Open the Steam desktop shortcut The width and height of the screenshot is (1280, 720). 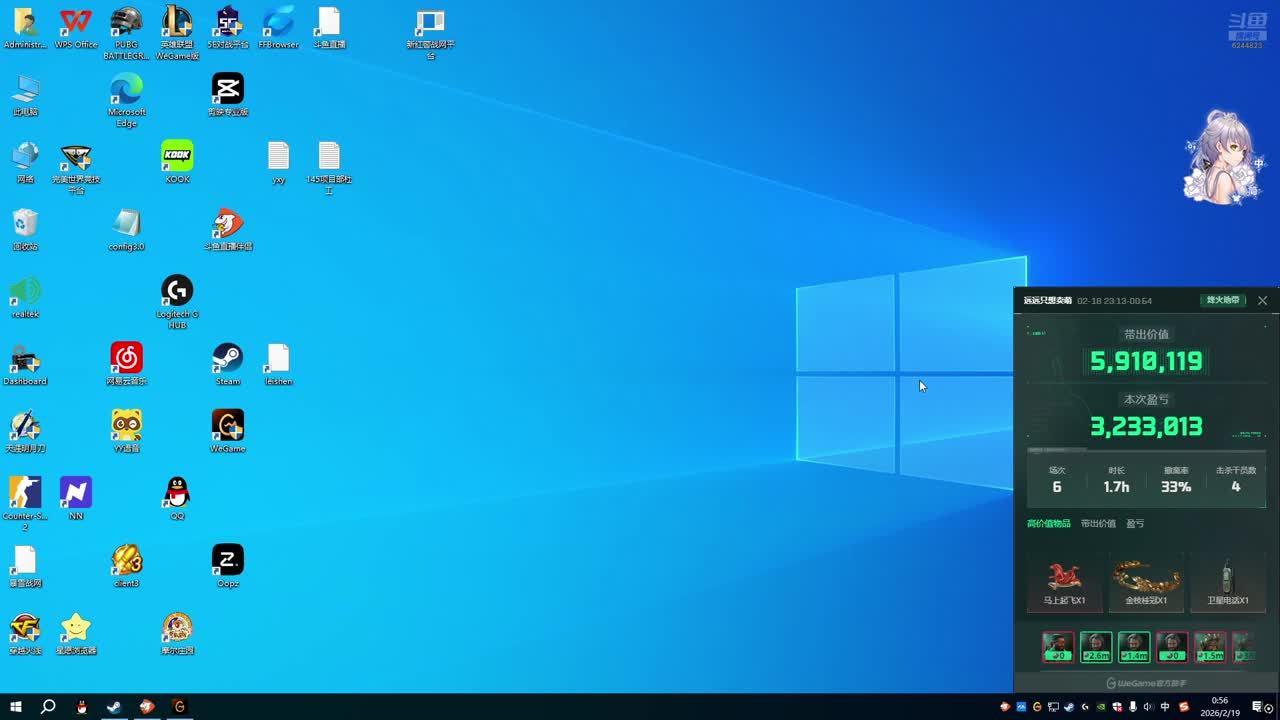tap(227, 360)
